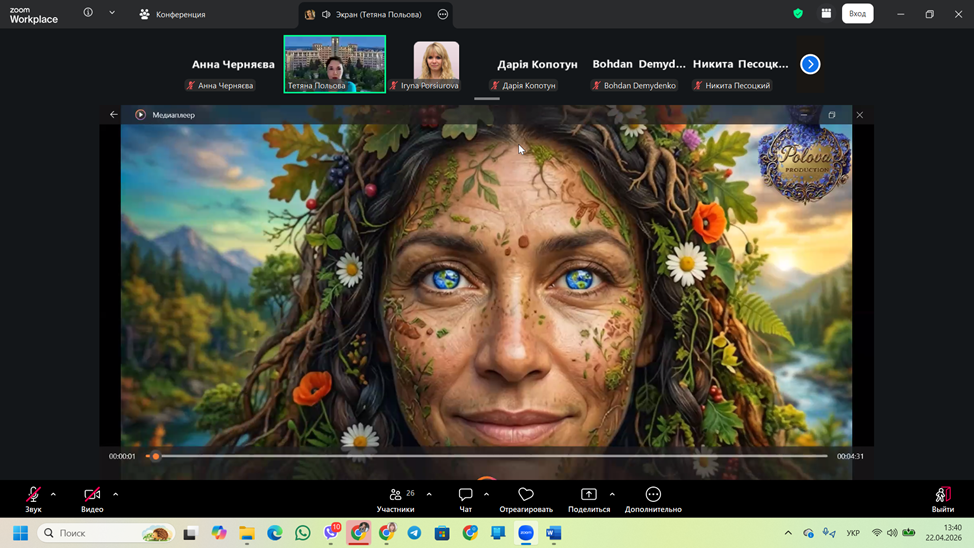Open the meeting info icon
974x548 pixels.
(x=88, y=12)
